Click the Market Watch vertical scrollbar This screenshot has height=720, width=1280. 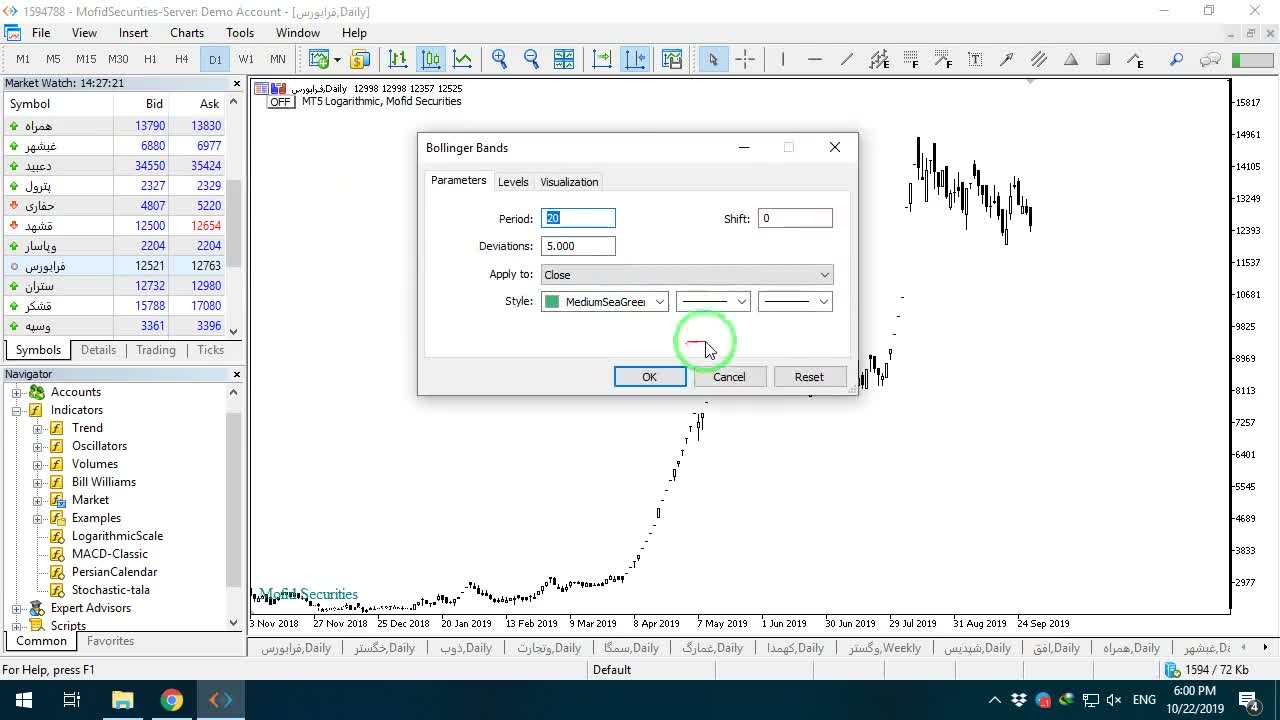click(x=234, y=217)
